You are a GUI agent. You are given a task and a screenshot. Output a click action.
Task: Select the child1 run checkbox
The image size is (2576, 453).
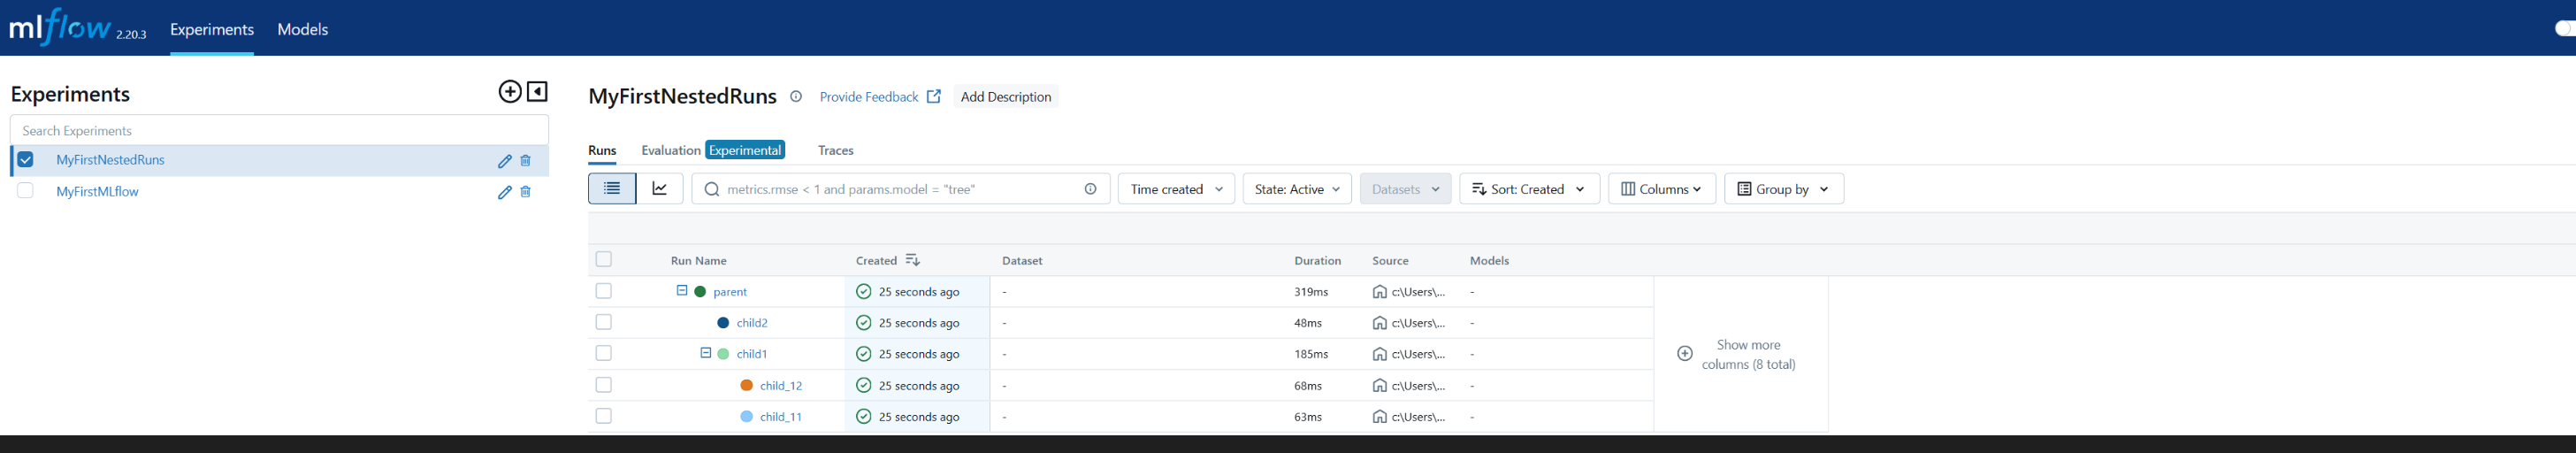coord(604,353)
